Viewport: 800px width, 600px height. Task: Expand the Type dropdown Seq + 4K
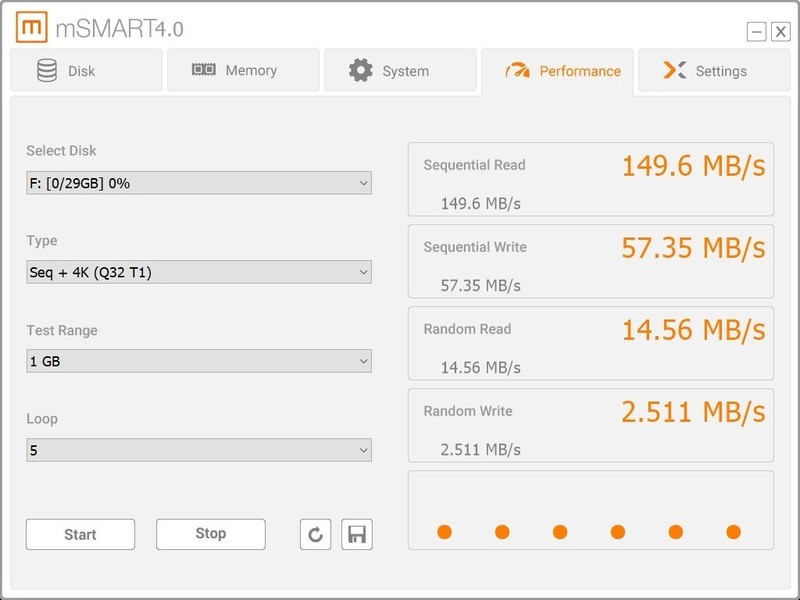(199, 272)
